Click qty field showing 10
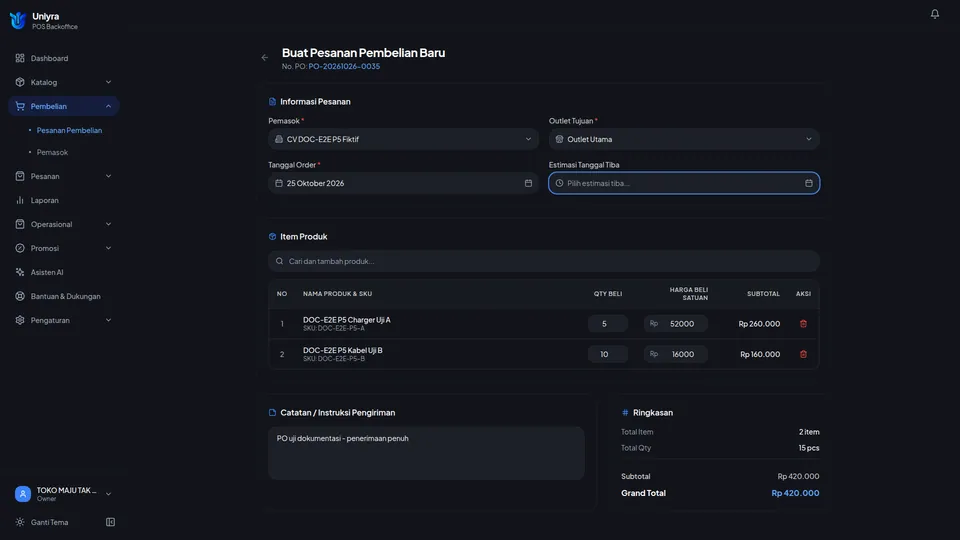 (607, 354)
